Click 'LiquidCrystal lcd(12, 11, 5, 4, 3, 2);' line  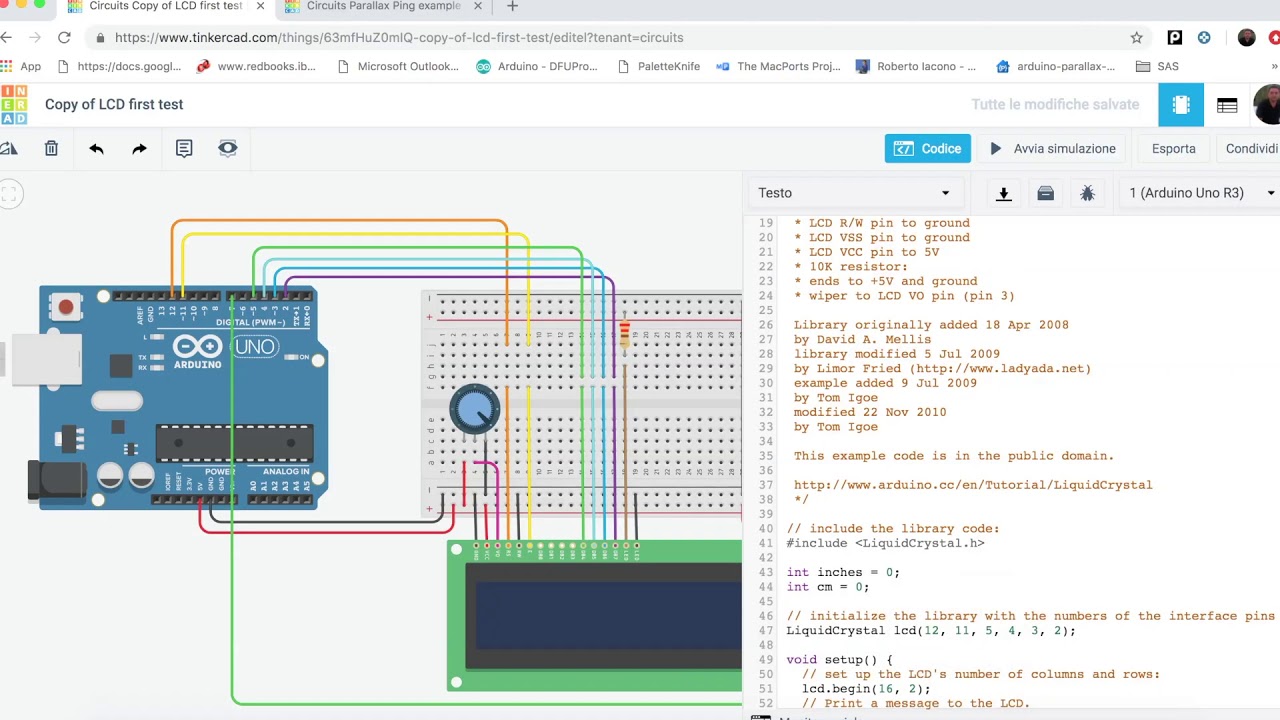tap(931, 630)
